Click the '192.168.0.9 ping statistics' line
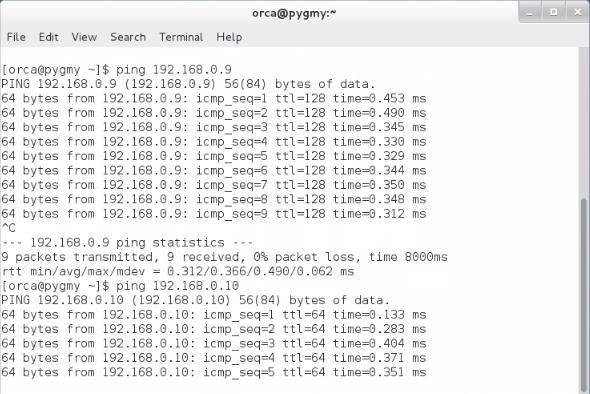The image size is (590, 394). [127, 243]
